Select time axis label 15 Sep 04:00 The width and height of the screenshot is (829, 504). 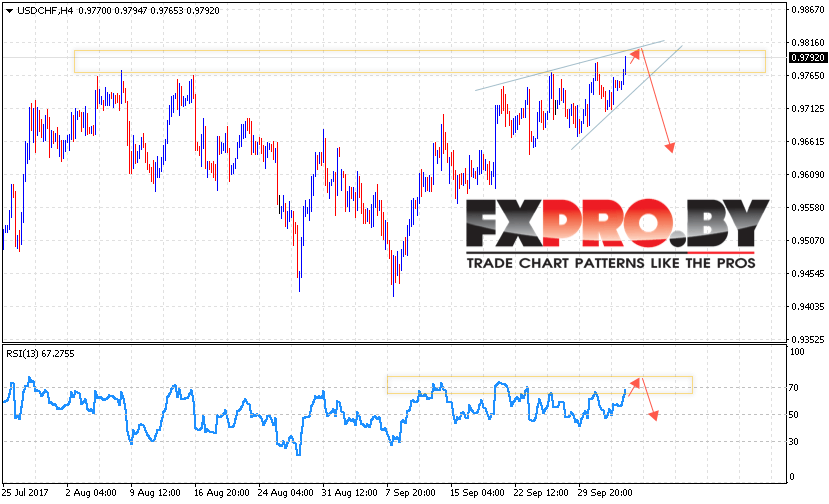pyautogui.click(x=477, y=492)
